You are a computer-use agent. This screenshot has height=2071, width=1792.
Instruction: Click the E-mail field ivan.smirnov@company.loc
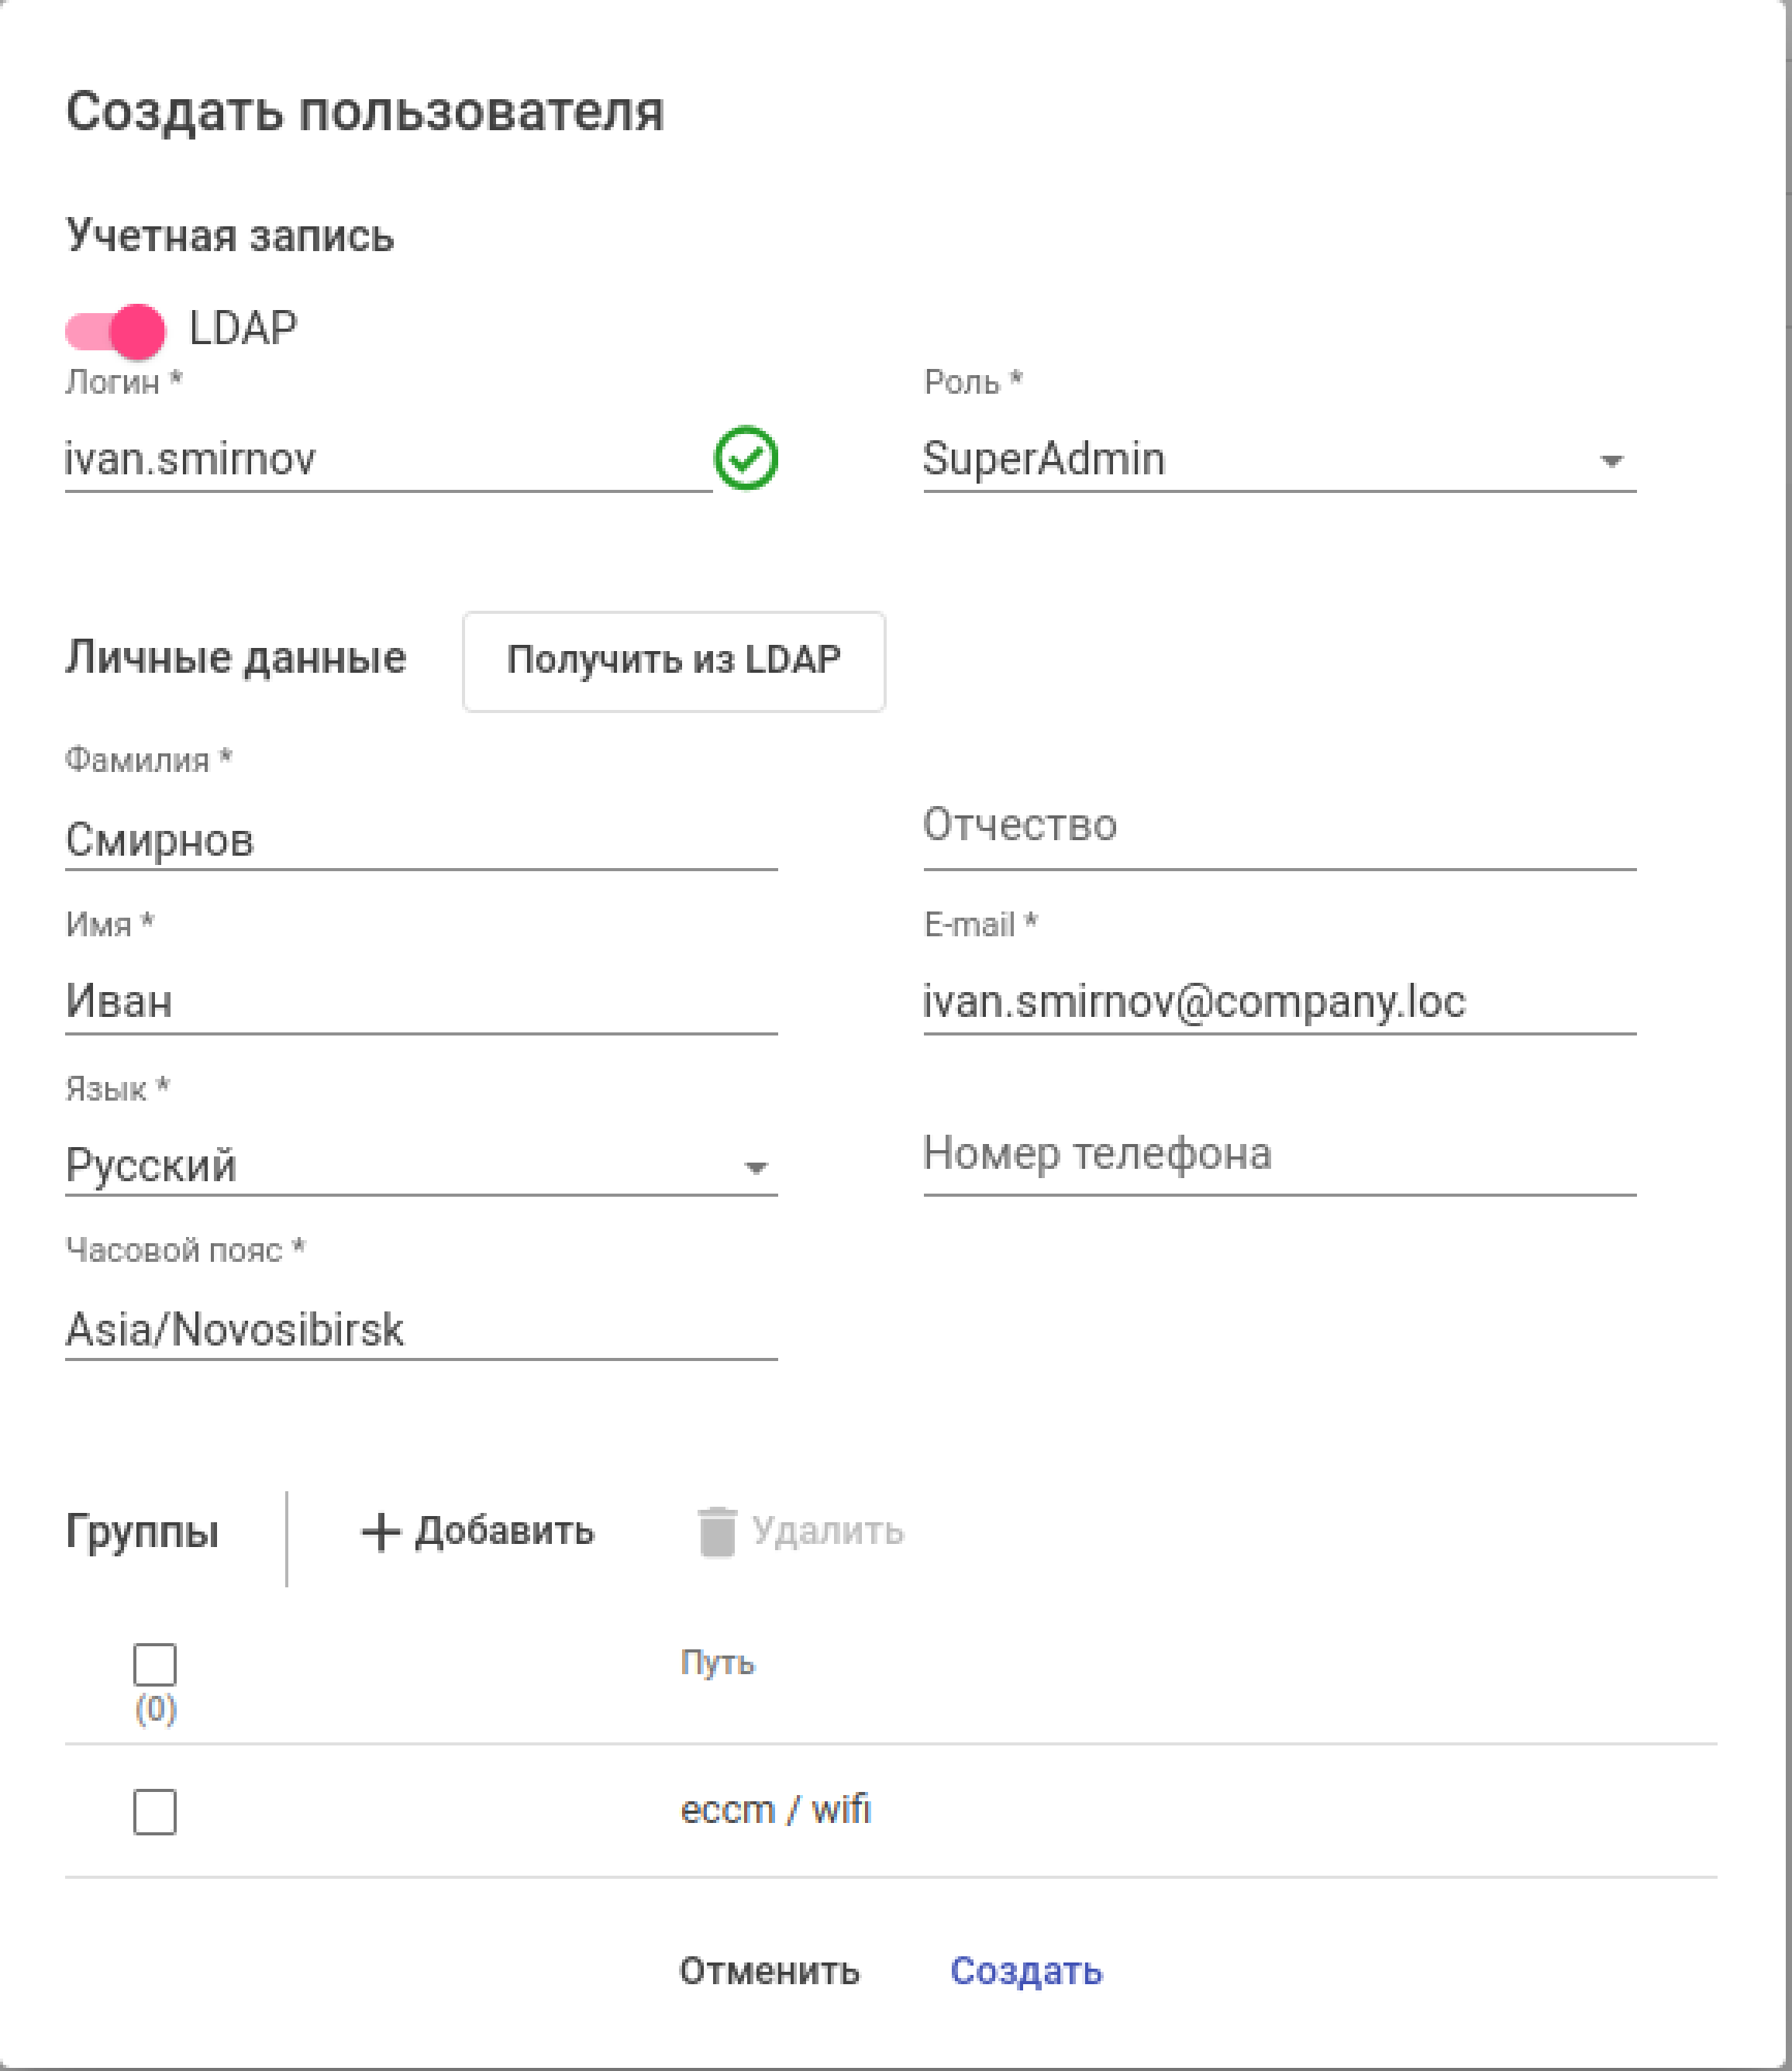1278,1002
